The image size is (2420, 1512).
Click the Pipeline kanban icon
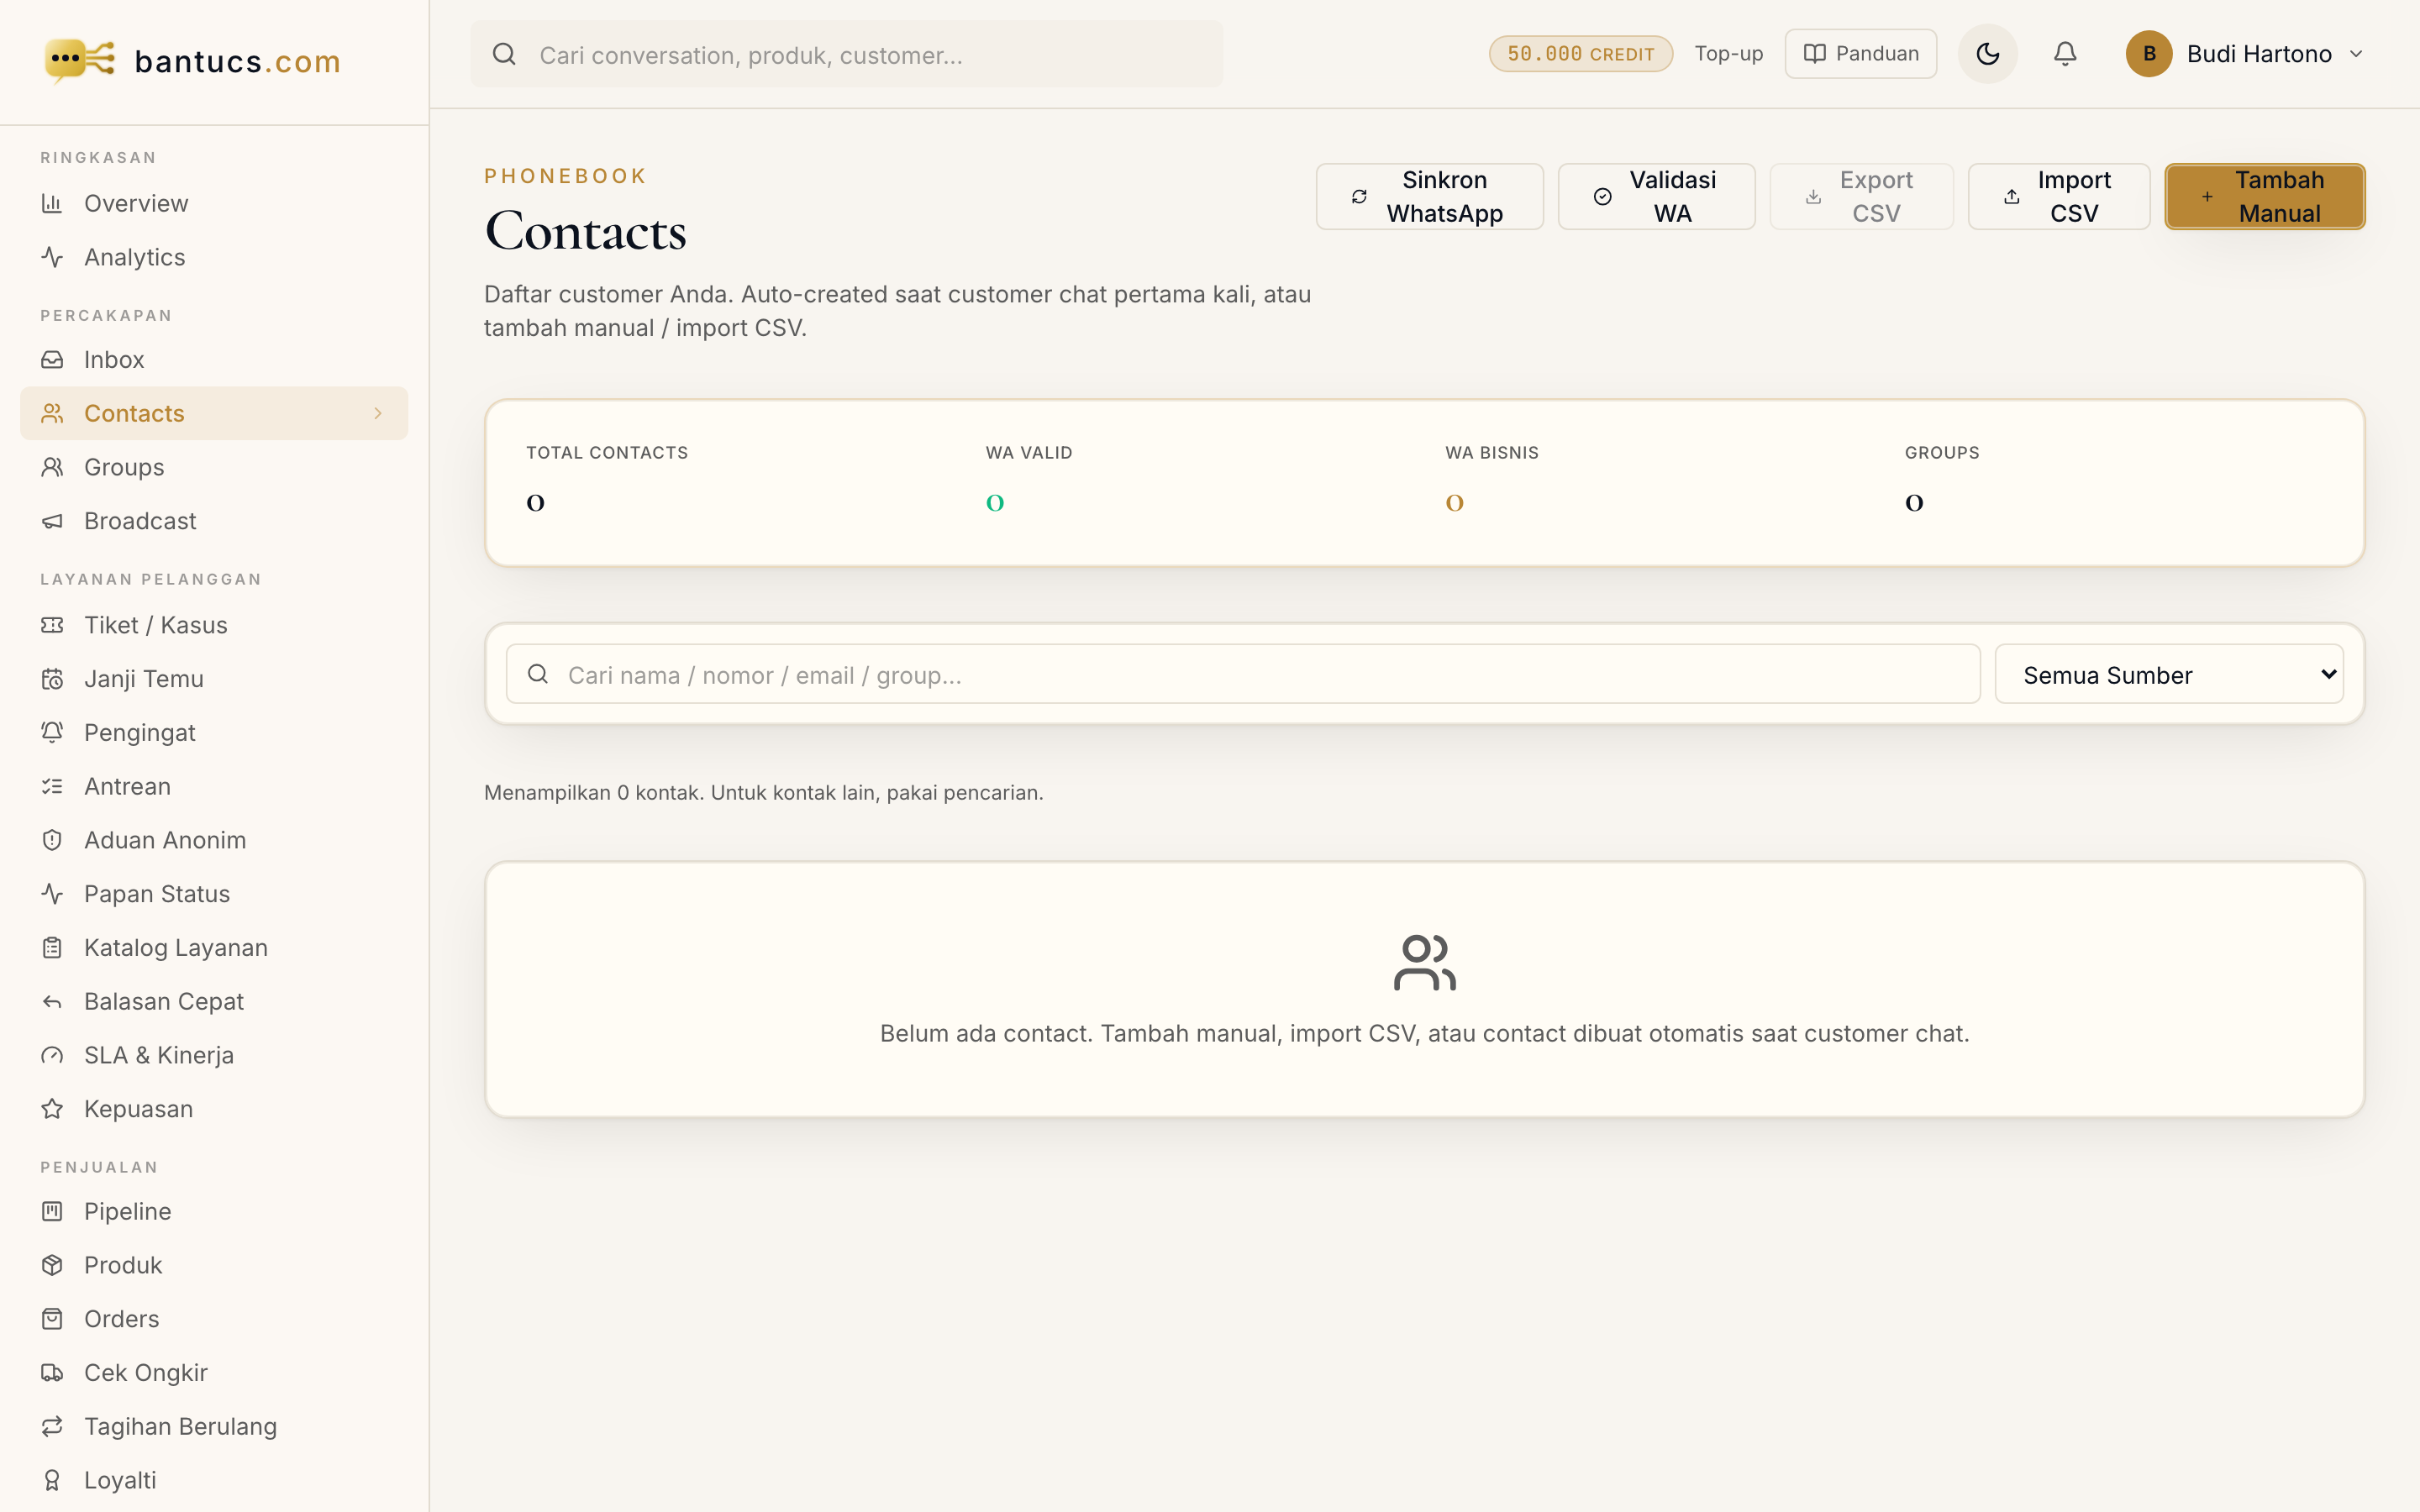52,1212
